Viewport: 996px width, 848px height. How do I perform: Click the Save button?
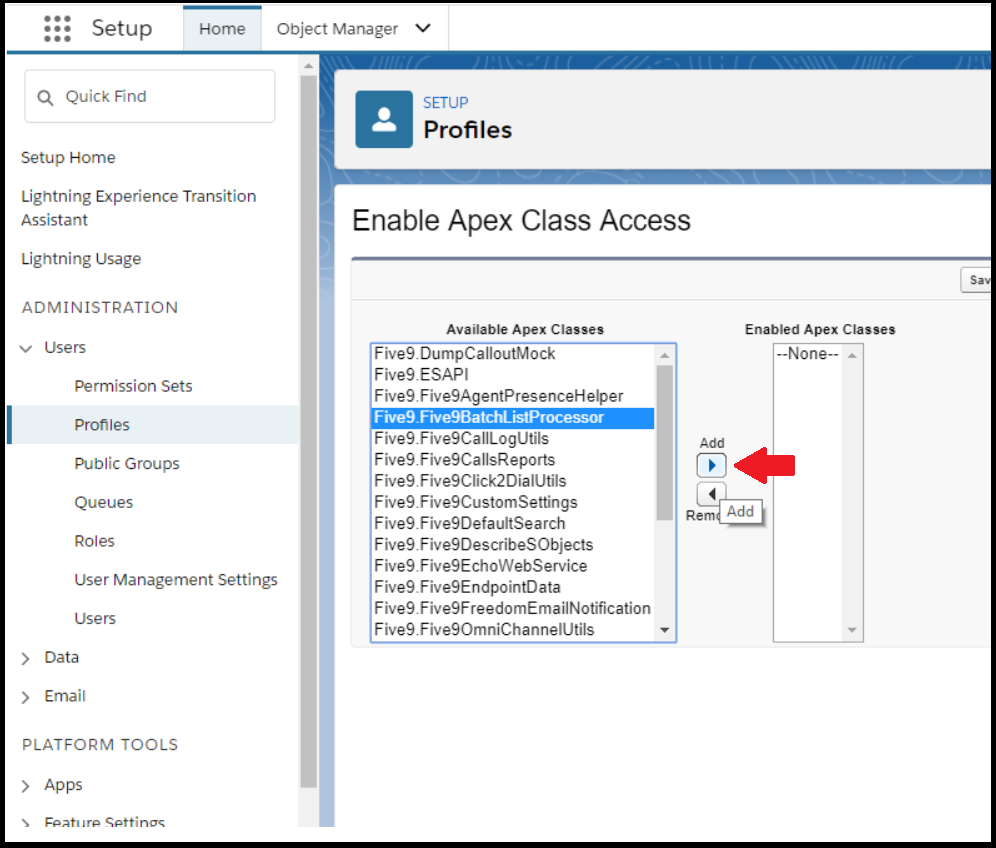977,280
